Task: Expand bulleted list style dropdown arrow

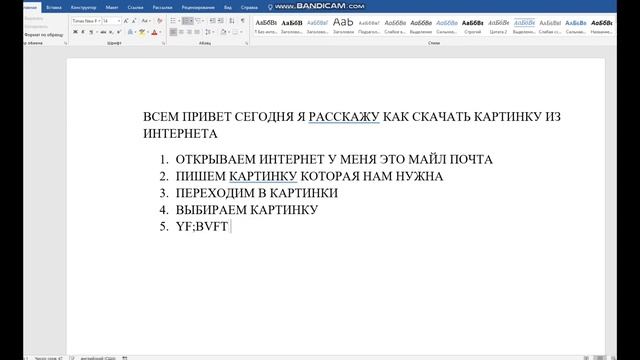Action: point(179,20)
